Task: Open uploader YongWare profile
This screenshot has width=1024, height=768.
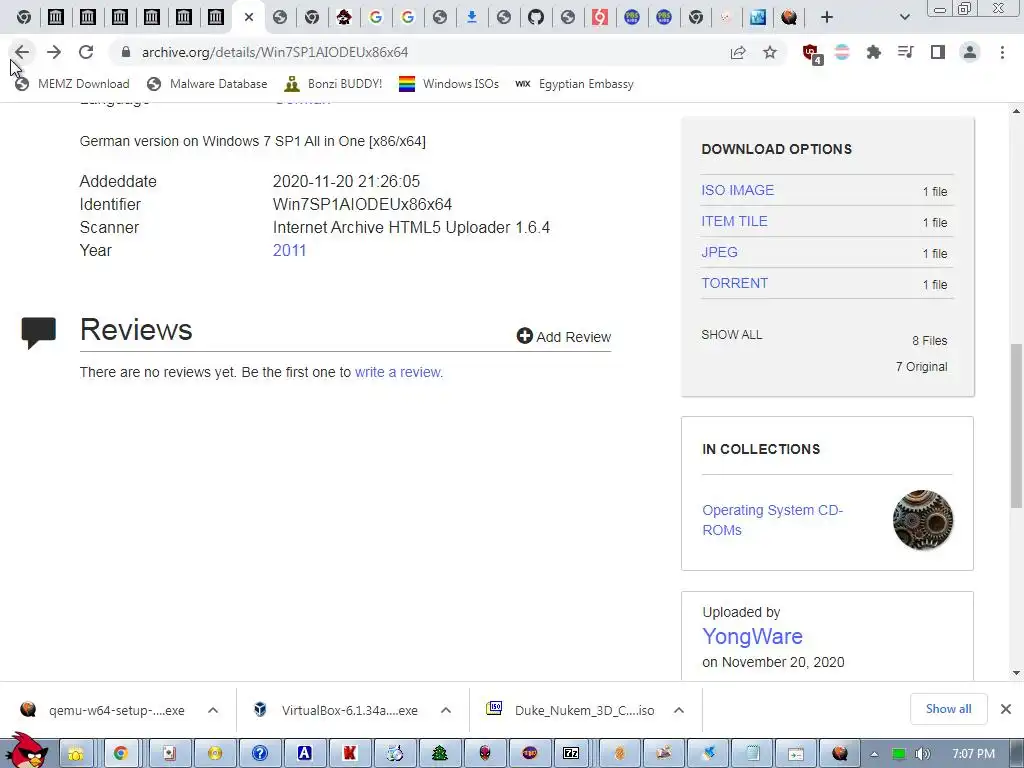Action: pos(752,636)
